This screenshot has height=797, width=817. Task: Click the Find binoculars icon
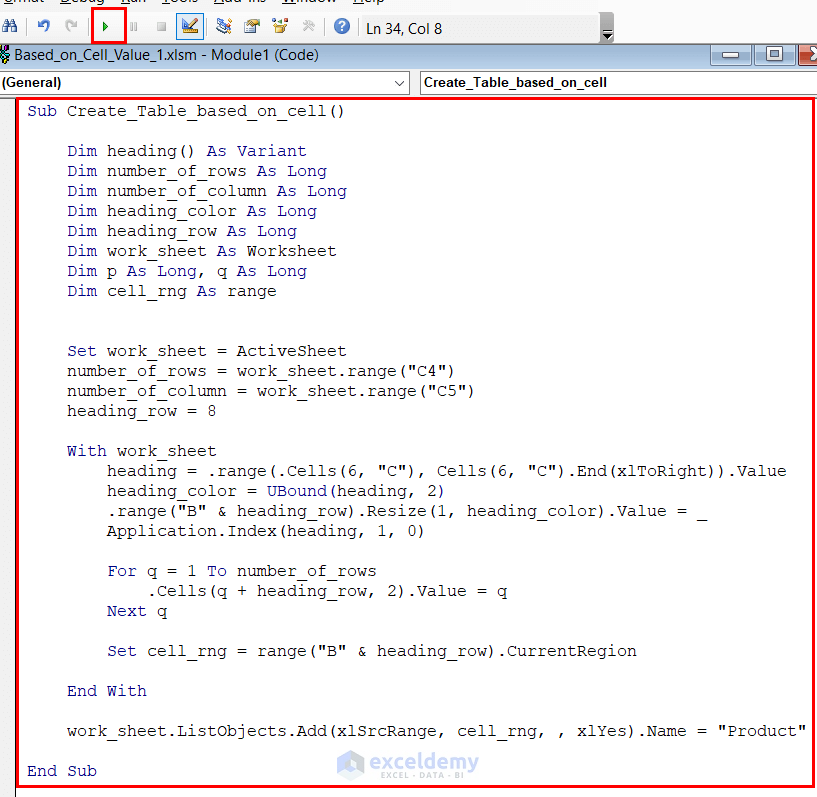pyautogui.click(x=9, y=26)
